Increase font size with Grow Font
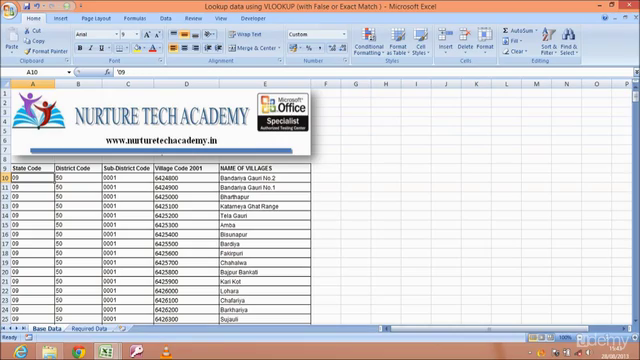 (147, 35)
